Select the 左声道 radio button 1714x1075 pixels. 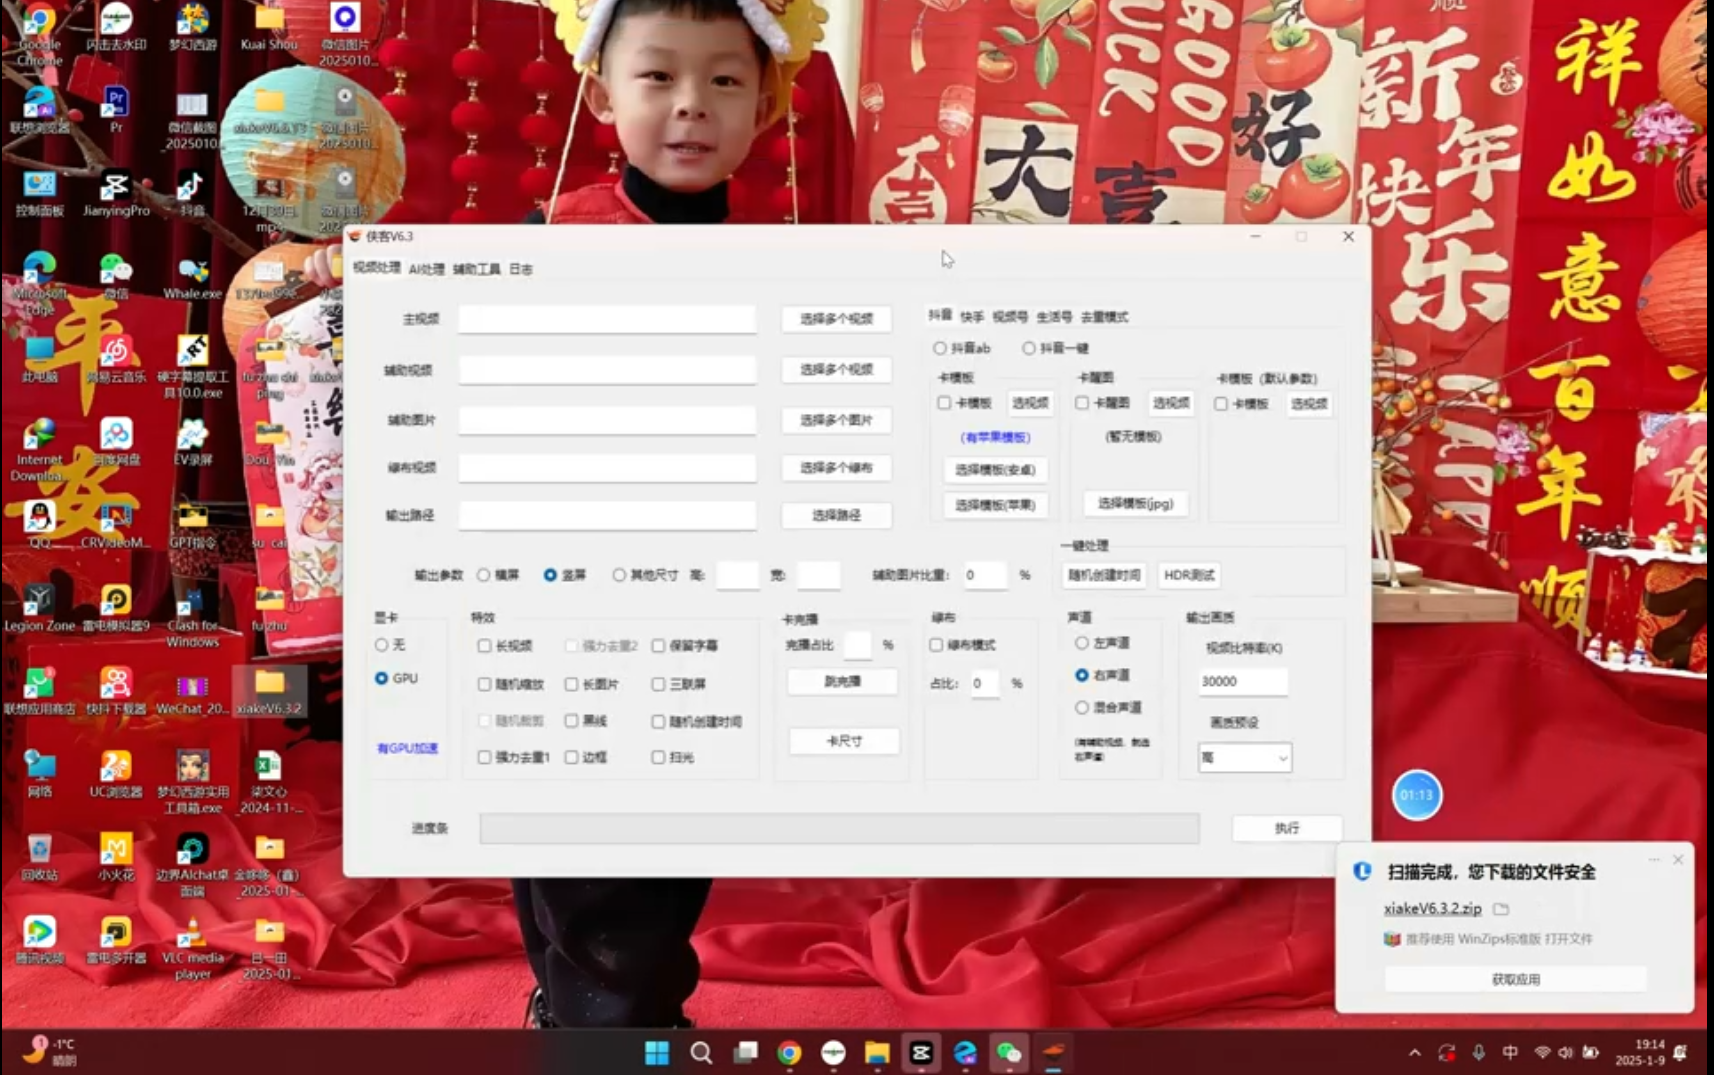point(1082,643)
